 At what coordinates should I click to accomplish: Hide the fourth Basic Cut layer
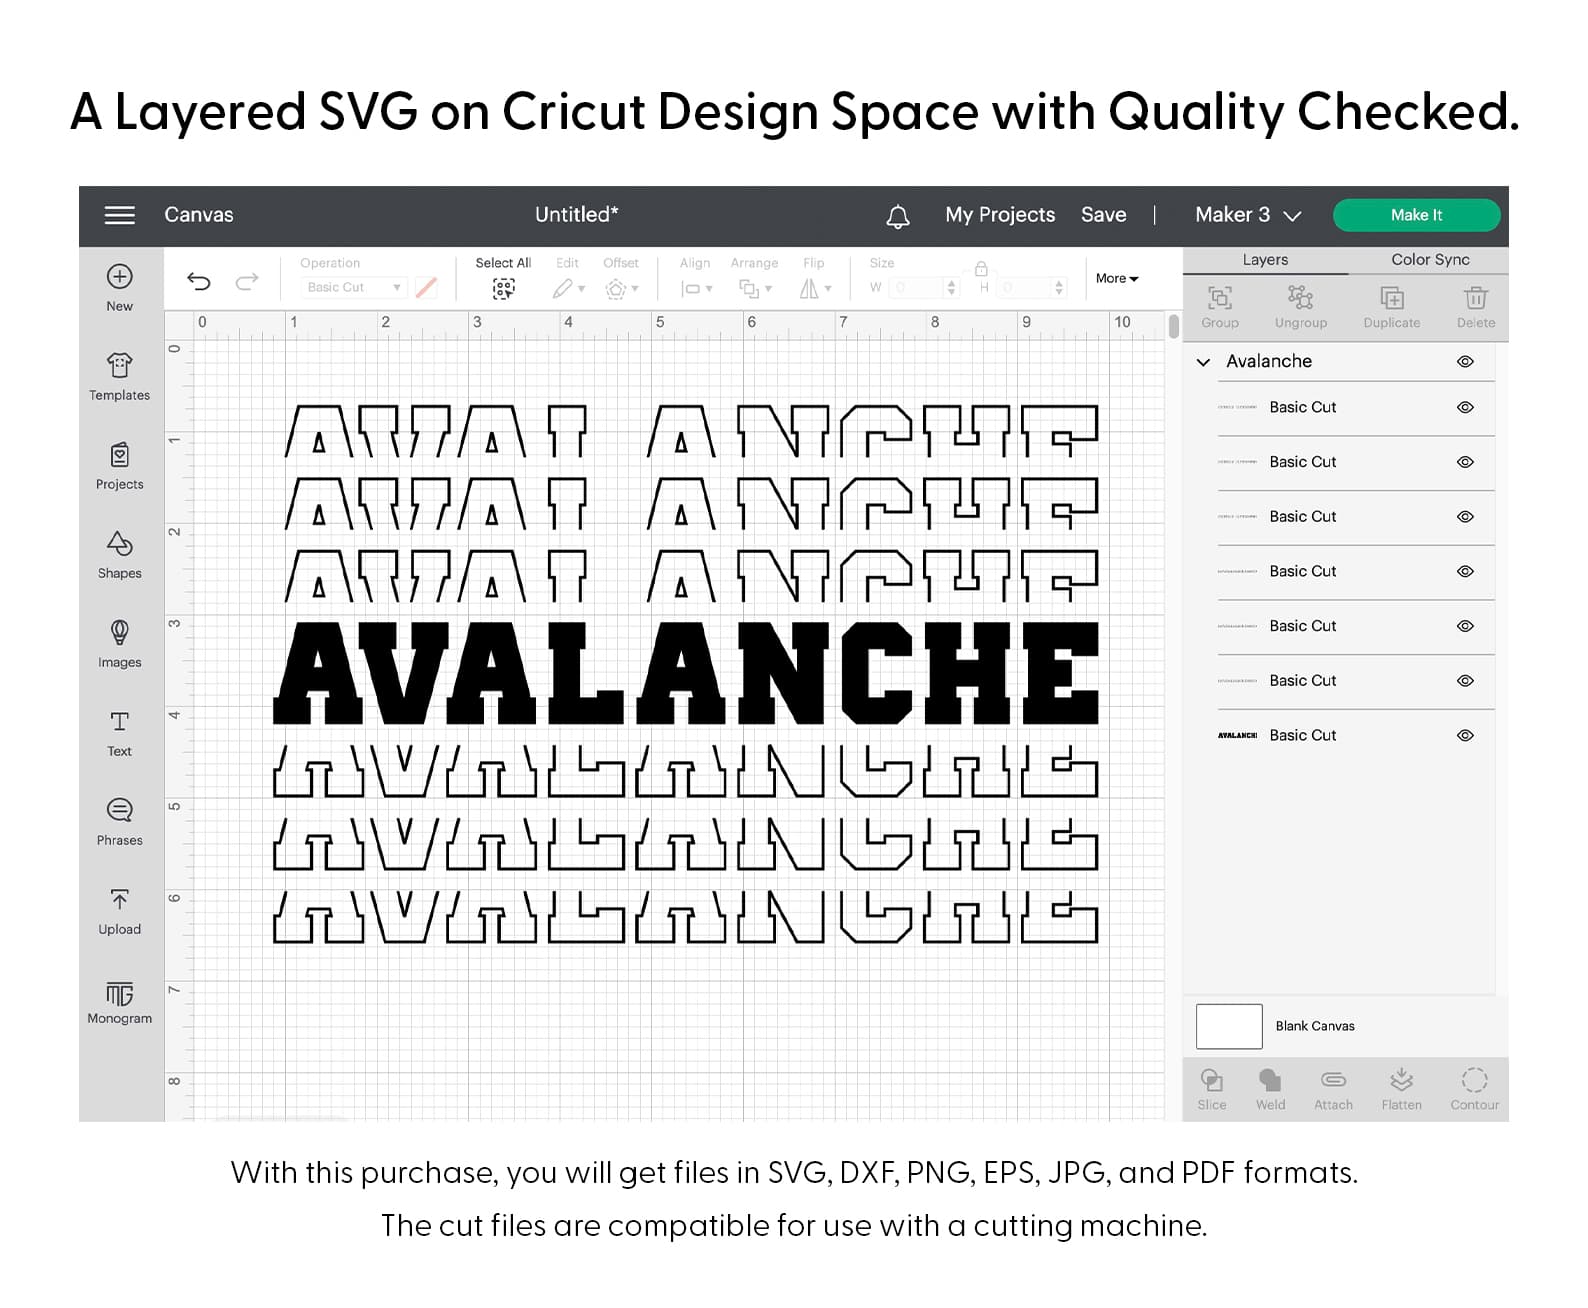point(1465,571)
